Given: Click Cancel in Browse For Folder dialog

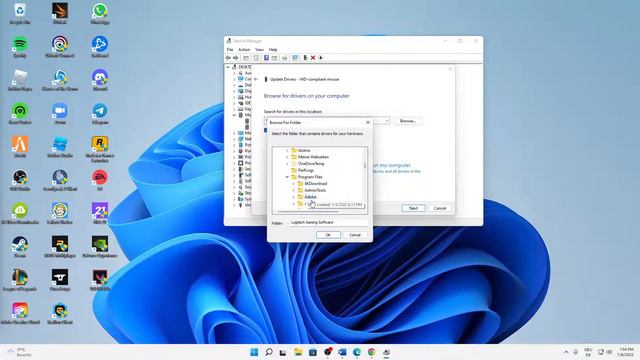Looking at the screenshot, I should click(355, 235).
